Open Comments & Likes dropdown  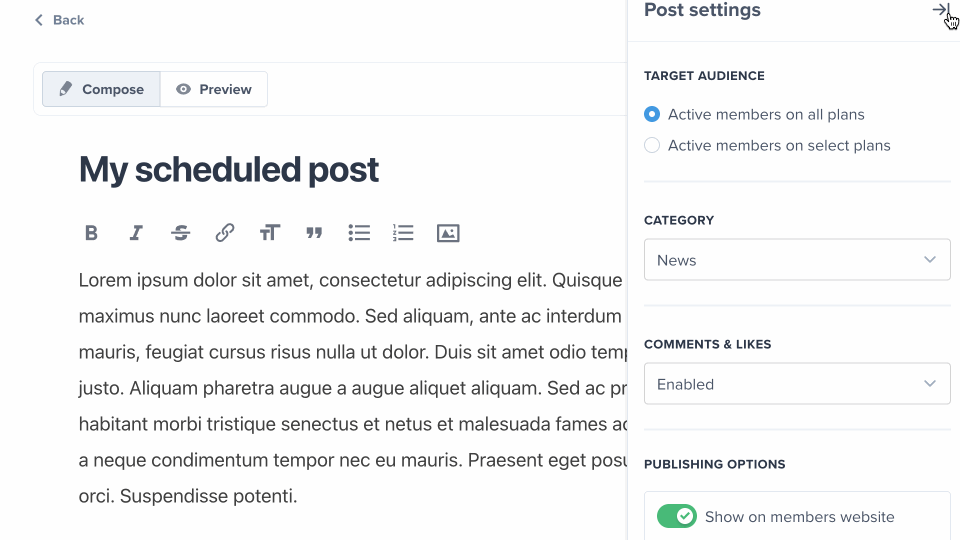click(x=797, y=384)
